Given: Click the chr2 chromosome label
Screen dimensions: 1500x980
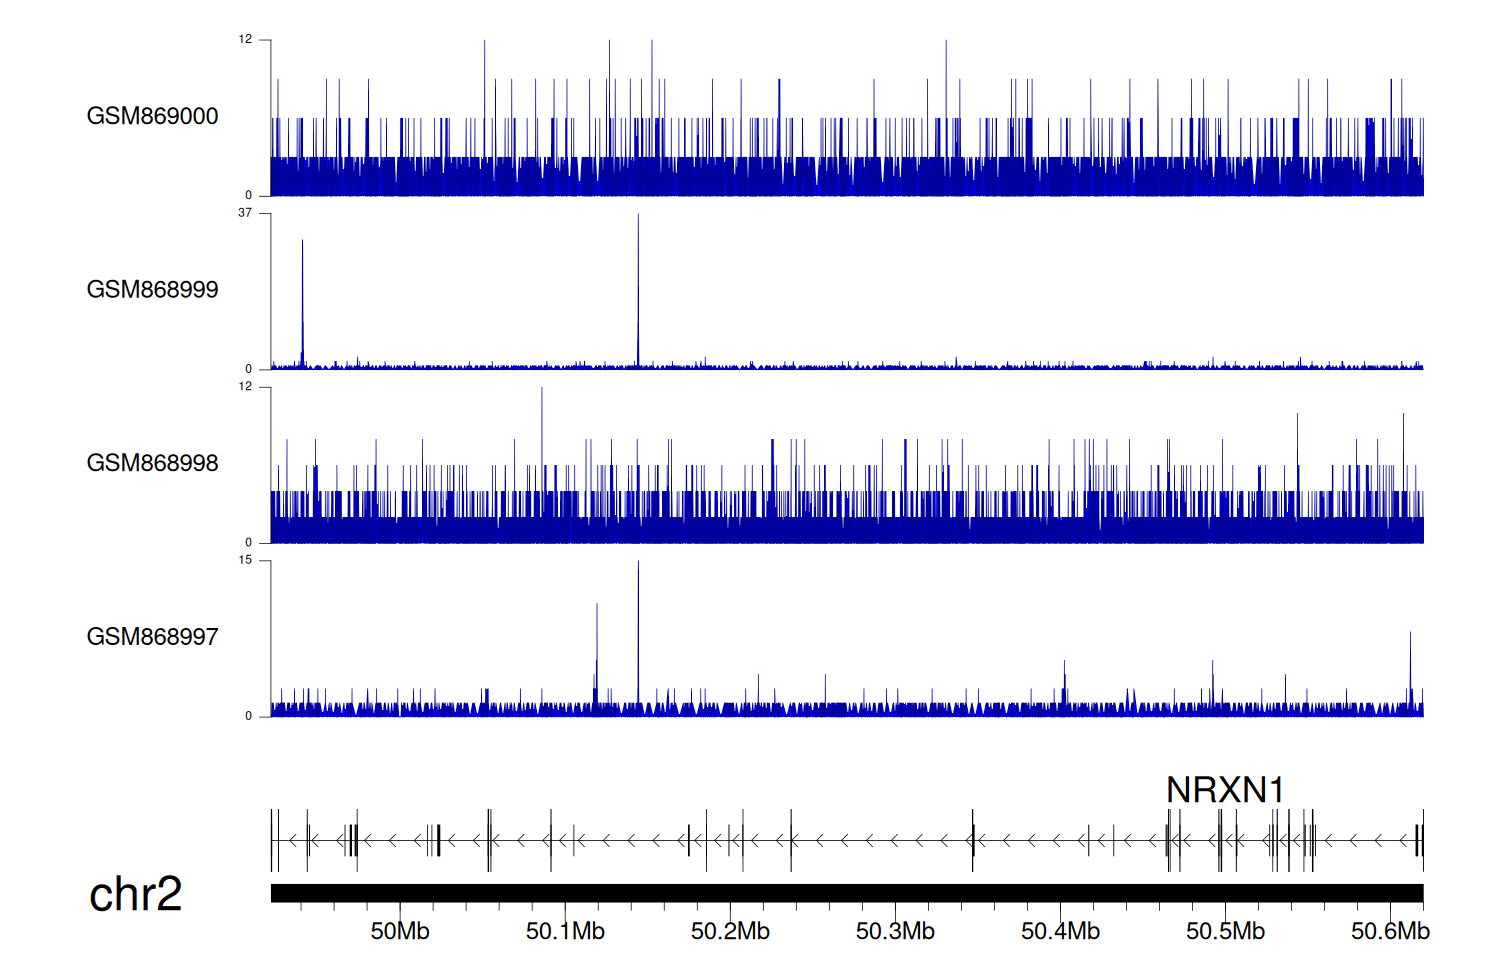Looking at the screenshot, I should click(135, 894).
